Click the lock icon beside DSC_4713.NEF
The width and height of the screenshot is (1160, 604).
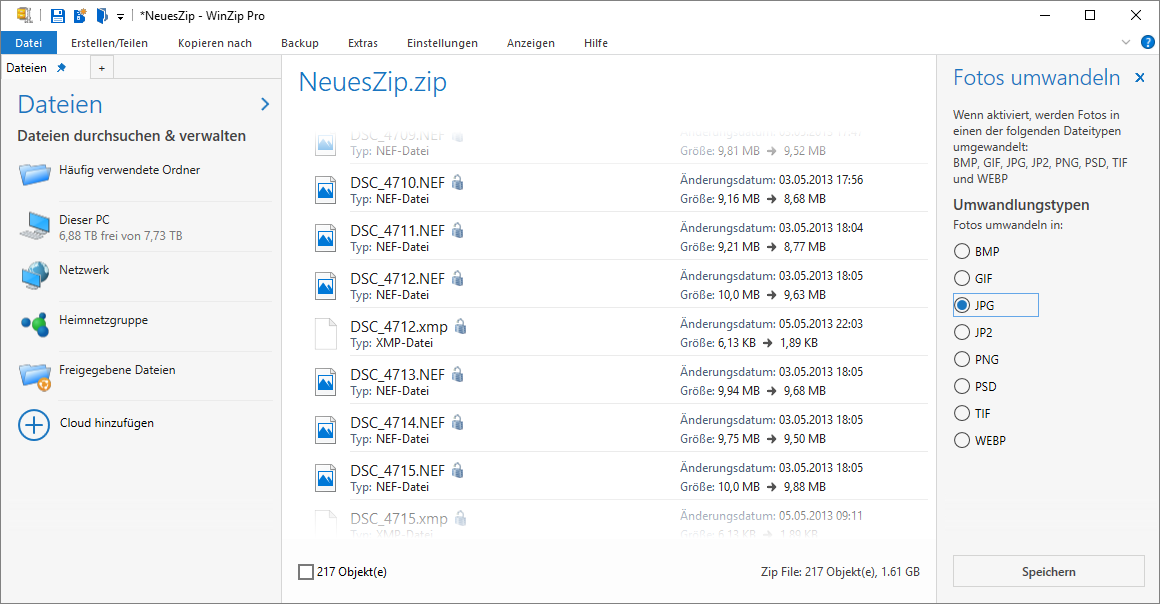(458, 375)
